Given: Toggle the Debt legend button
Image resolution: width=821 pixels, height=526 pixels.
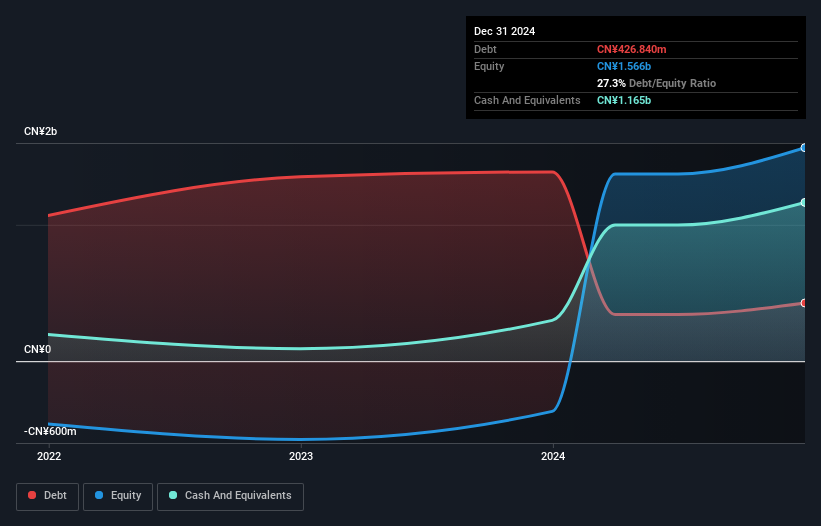Looking at the screenshot, I should (48, 496).
